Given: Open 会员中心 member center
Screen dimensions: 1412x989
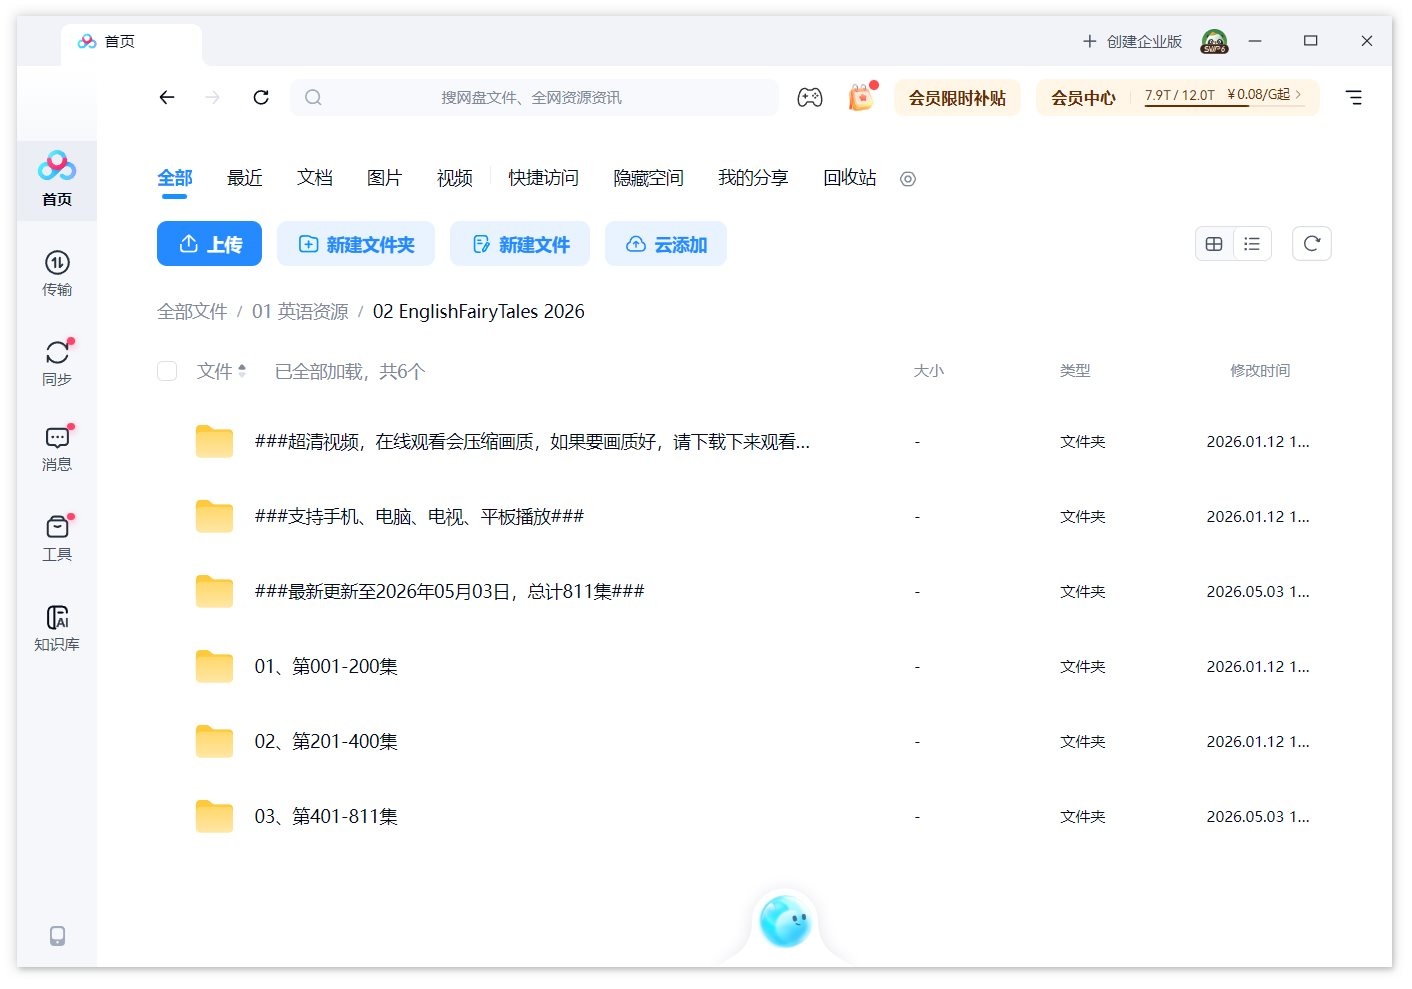Looking at the screenshot, I should pos(1083,98).
